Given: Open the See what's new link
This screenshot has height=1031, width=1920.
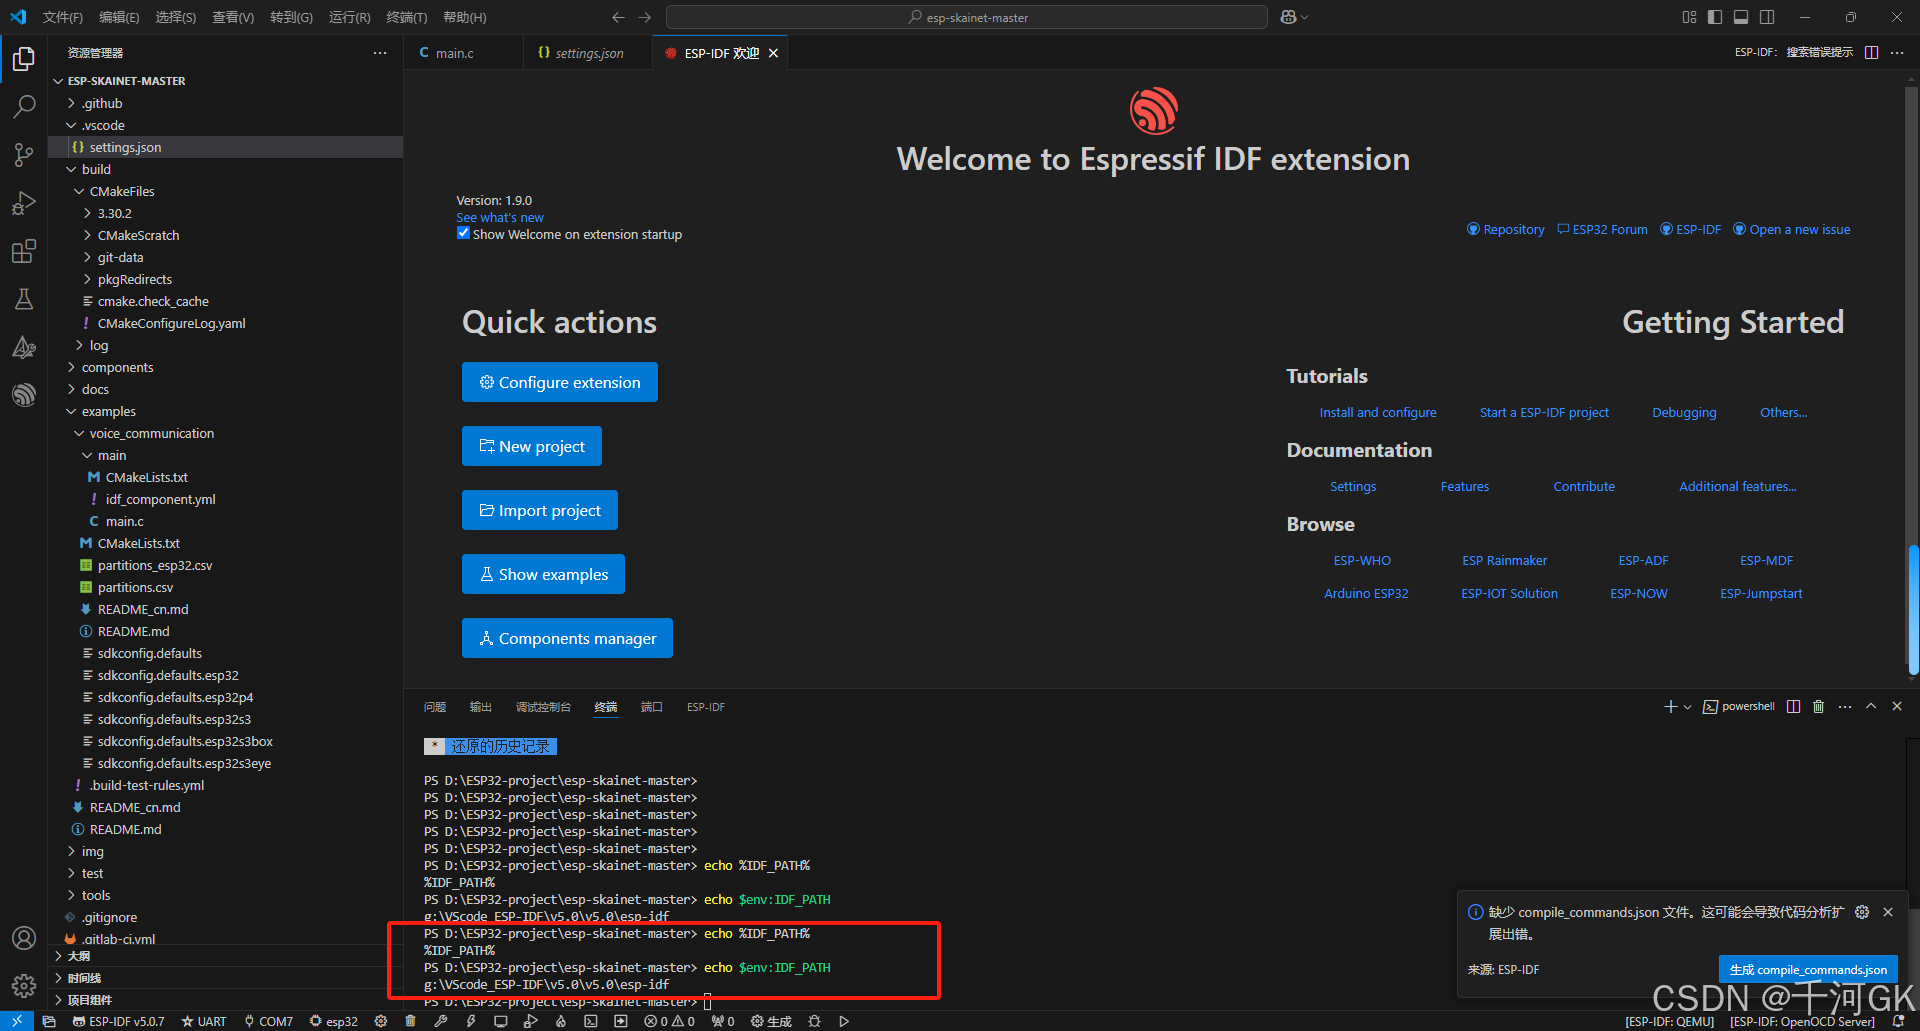Looking at the screenshot, I should pos(500,217).
